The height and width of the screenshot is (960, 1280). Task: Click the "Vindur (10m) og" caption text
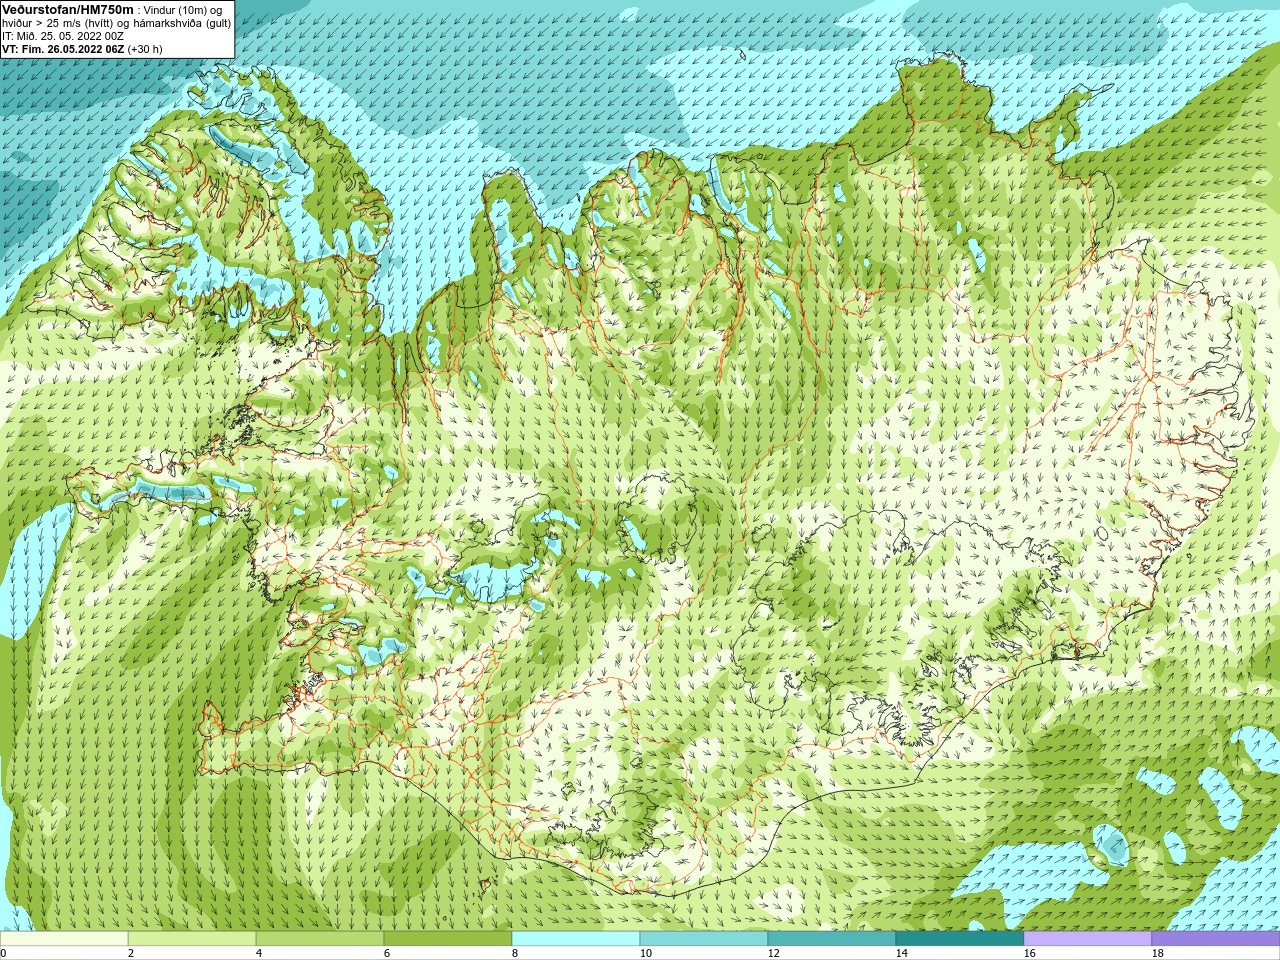pyautogui.click(x=184, y=9)
